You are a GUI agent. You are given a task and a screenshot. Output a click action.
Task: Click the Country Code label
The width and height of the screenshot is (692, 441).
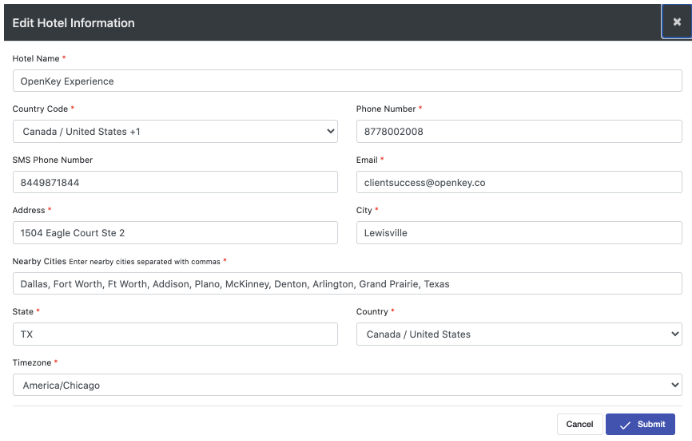[40, 109]
